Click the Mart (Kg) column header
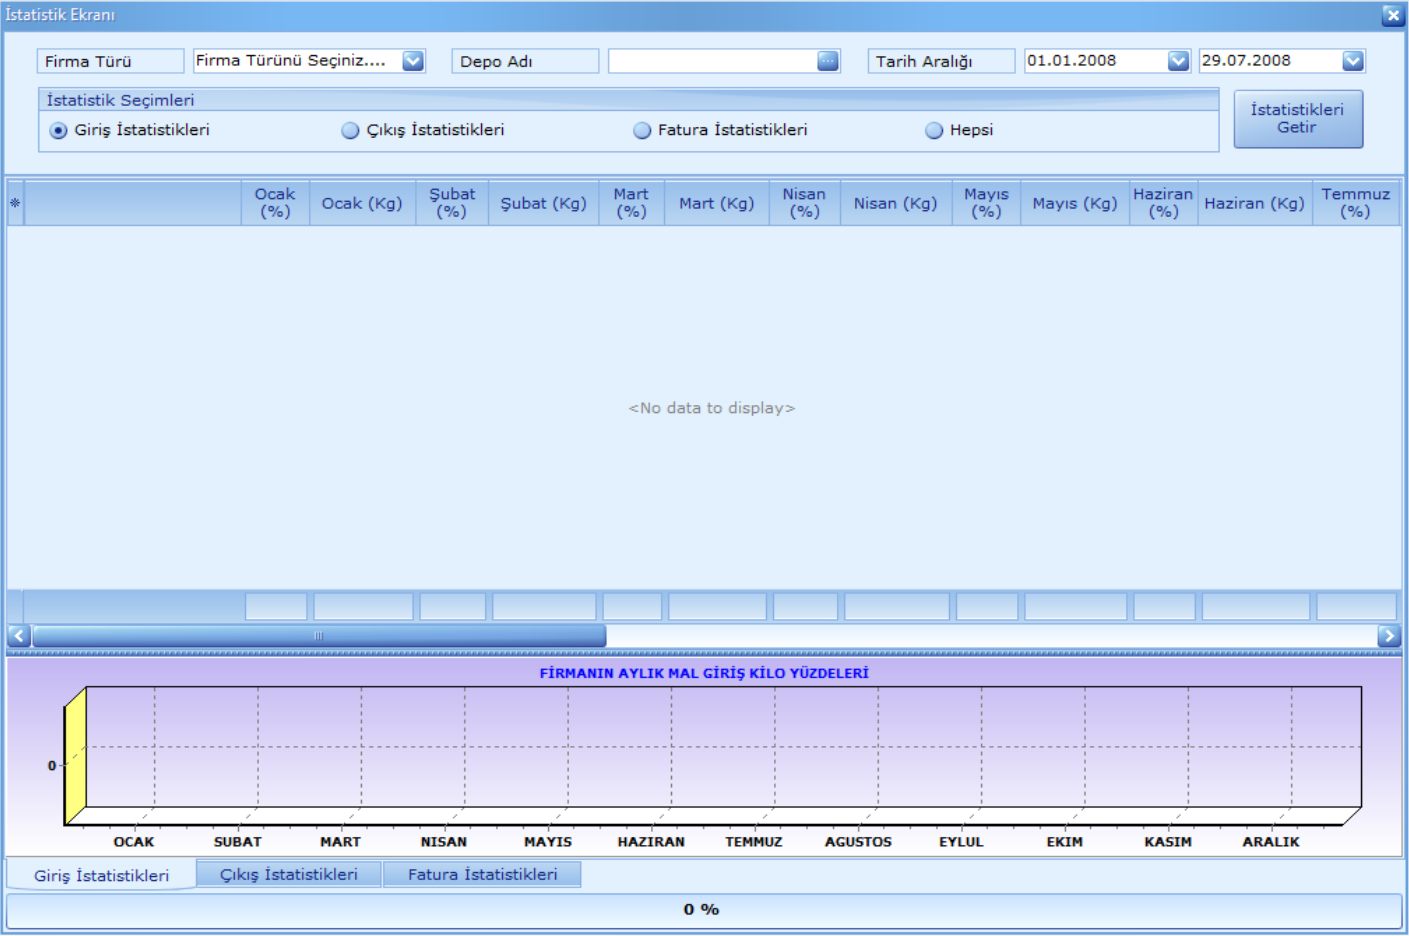The height and width of the screenshot is (936, 1409). tap(717, 203)
